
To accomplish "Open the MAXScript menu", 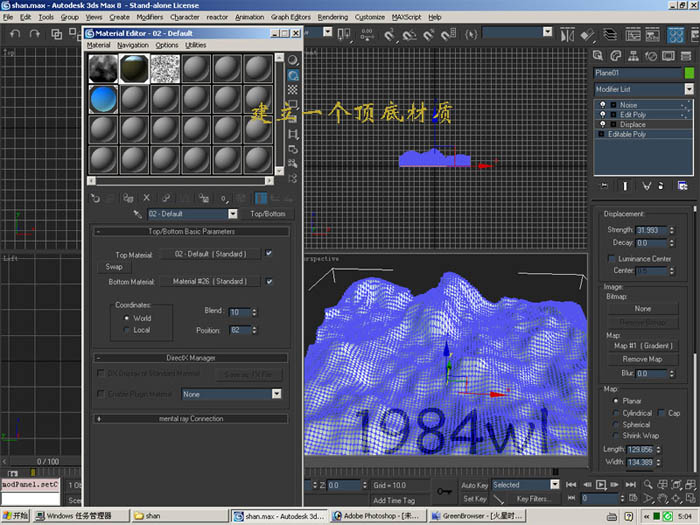I will (x=406, y=17).
